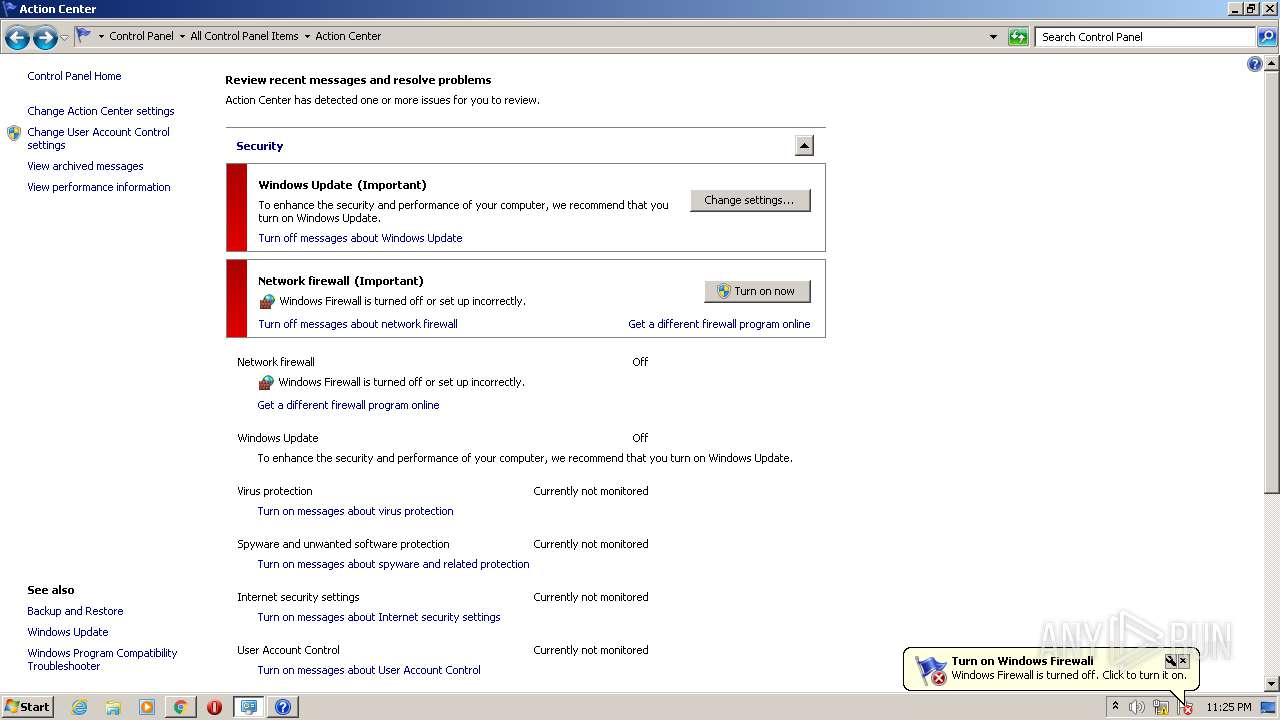Click the Show desktop button
Screen dimensions: 1280x720
1268,707
